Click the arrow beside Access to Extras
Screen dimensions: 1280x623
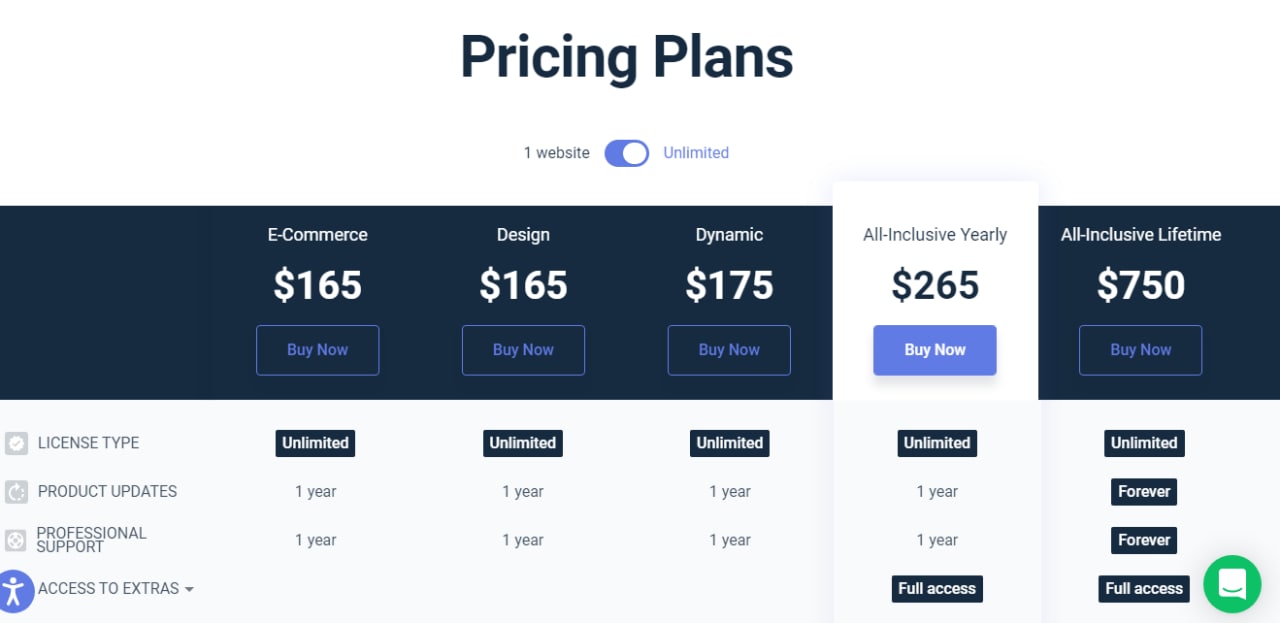[x=189, y=590]
